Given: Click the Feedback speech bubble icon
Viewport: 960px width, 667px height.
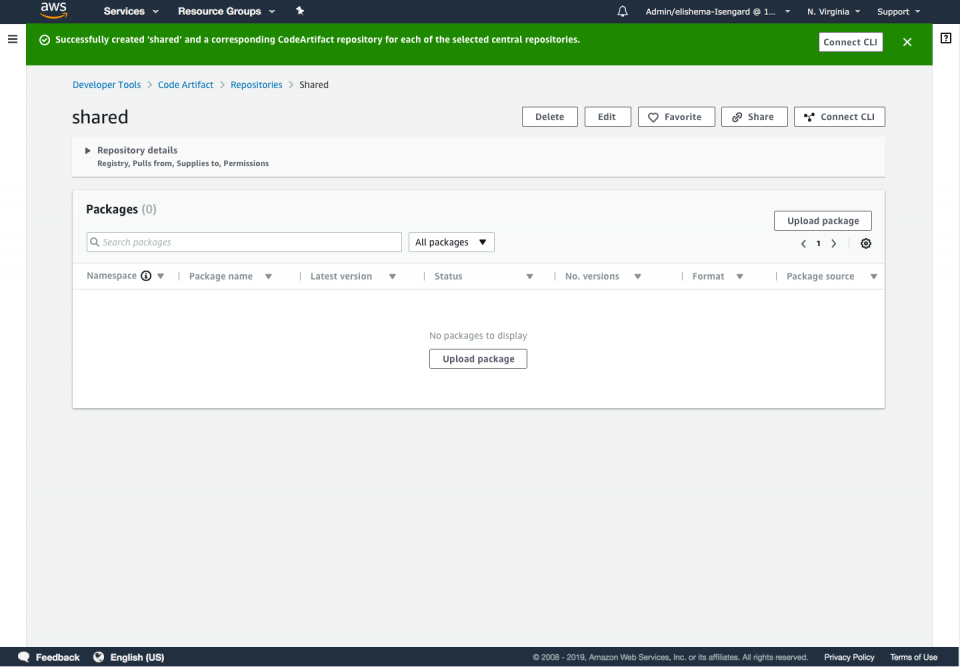Looking at the screenshot, I should pyautogui.click(x=24, y=657).
